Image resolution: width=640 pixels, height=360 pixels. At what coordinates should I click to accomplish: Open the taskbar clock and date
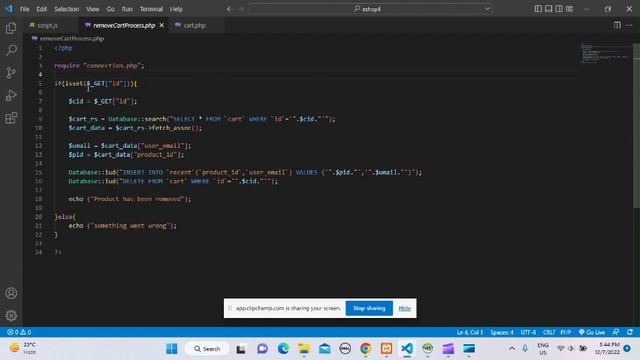608,349
